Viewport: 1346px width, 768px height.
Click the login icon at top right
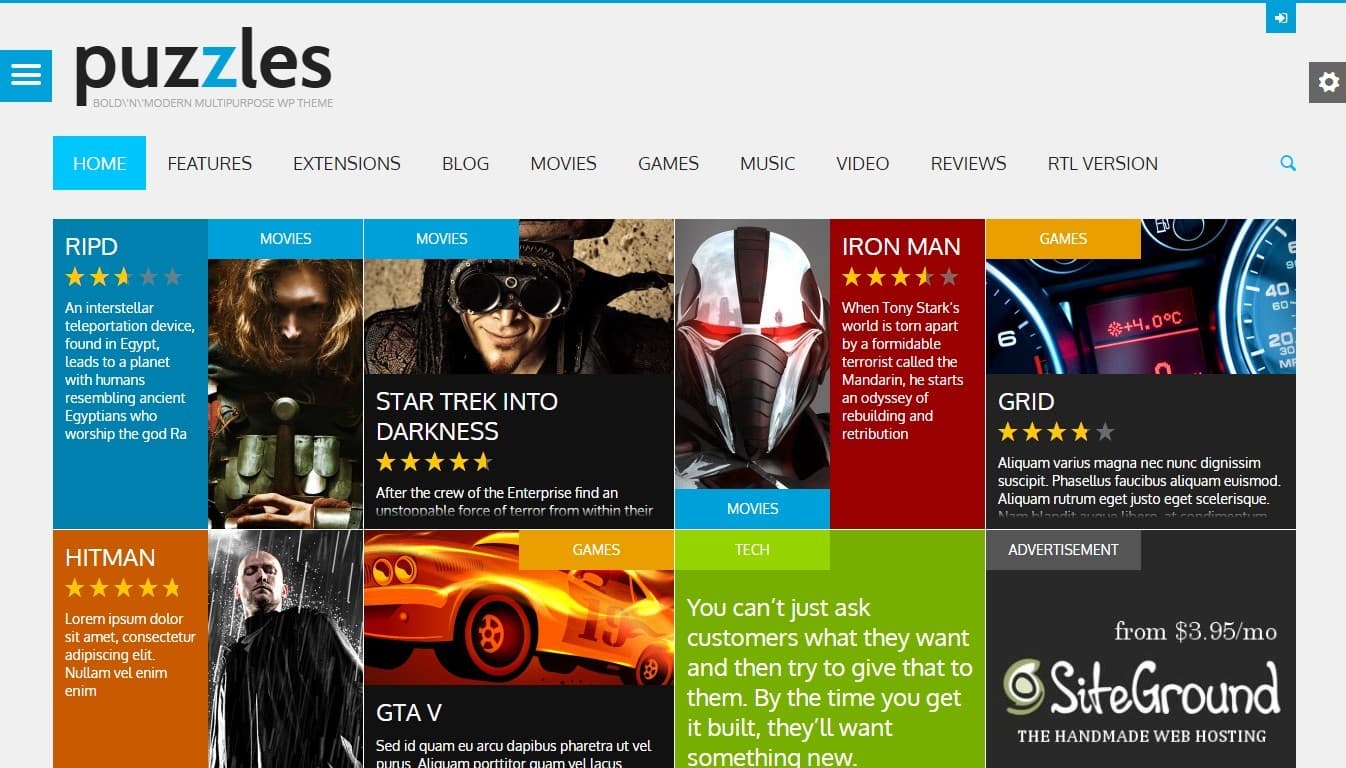1280,18
